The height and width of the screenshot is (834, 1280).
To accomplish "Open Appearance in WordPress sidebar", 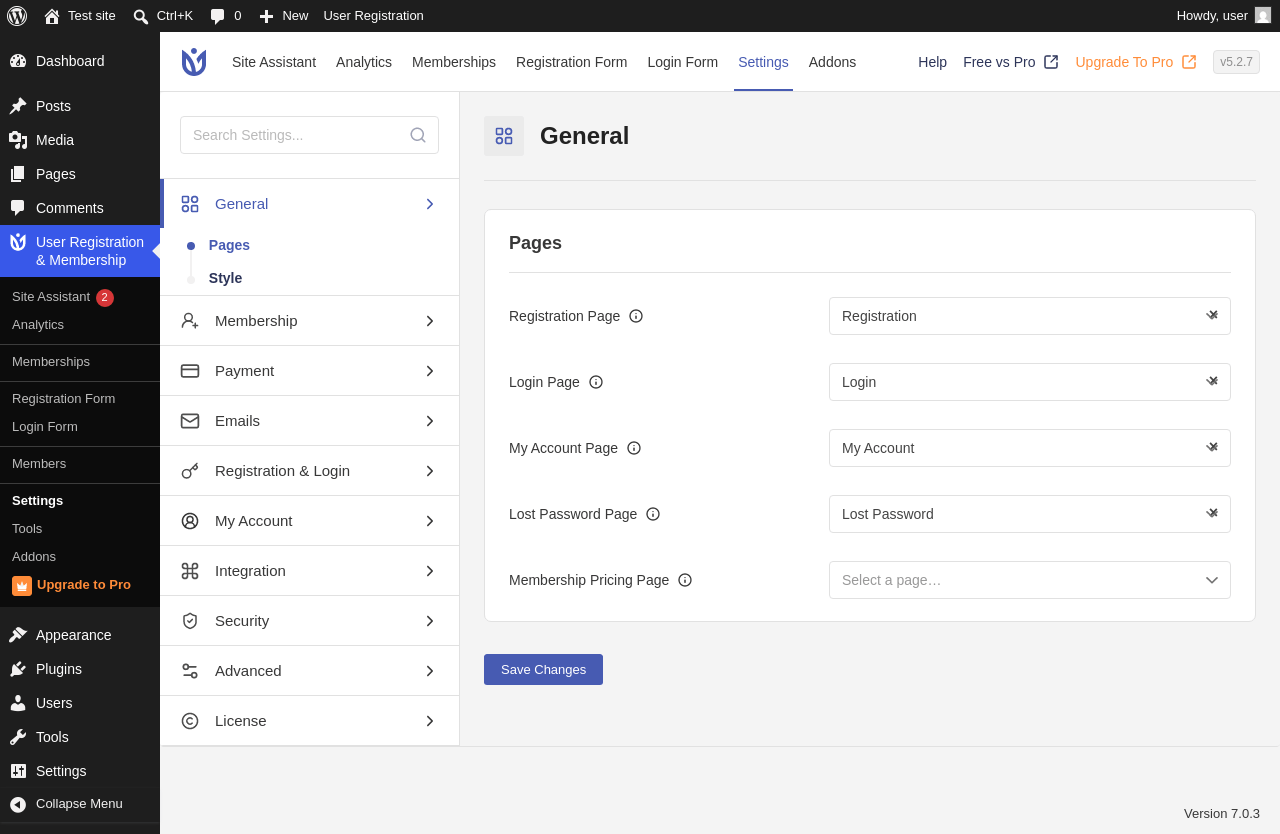I will coord(80,635).
